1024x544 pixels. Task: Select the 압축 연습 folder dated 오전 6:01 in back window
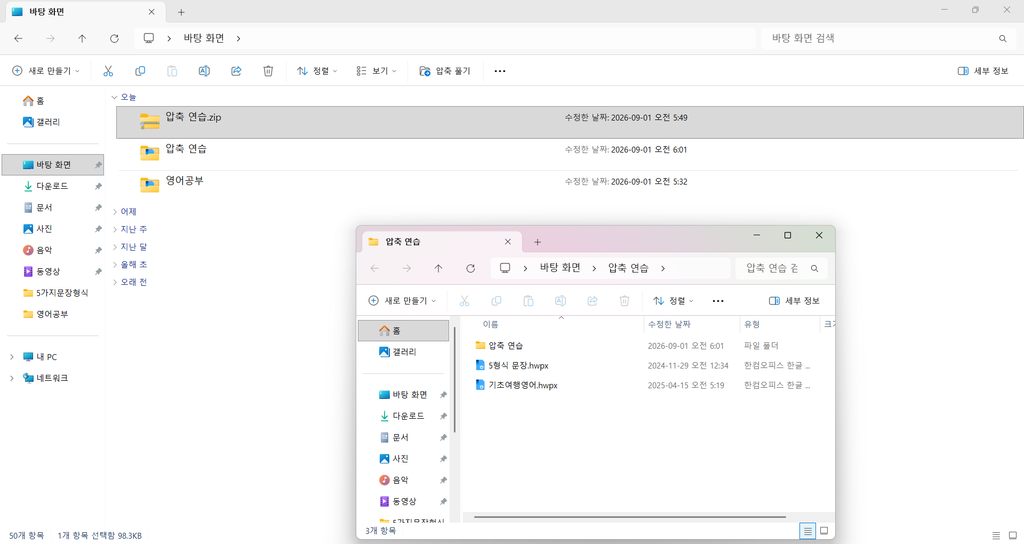pos(569,154)
